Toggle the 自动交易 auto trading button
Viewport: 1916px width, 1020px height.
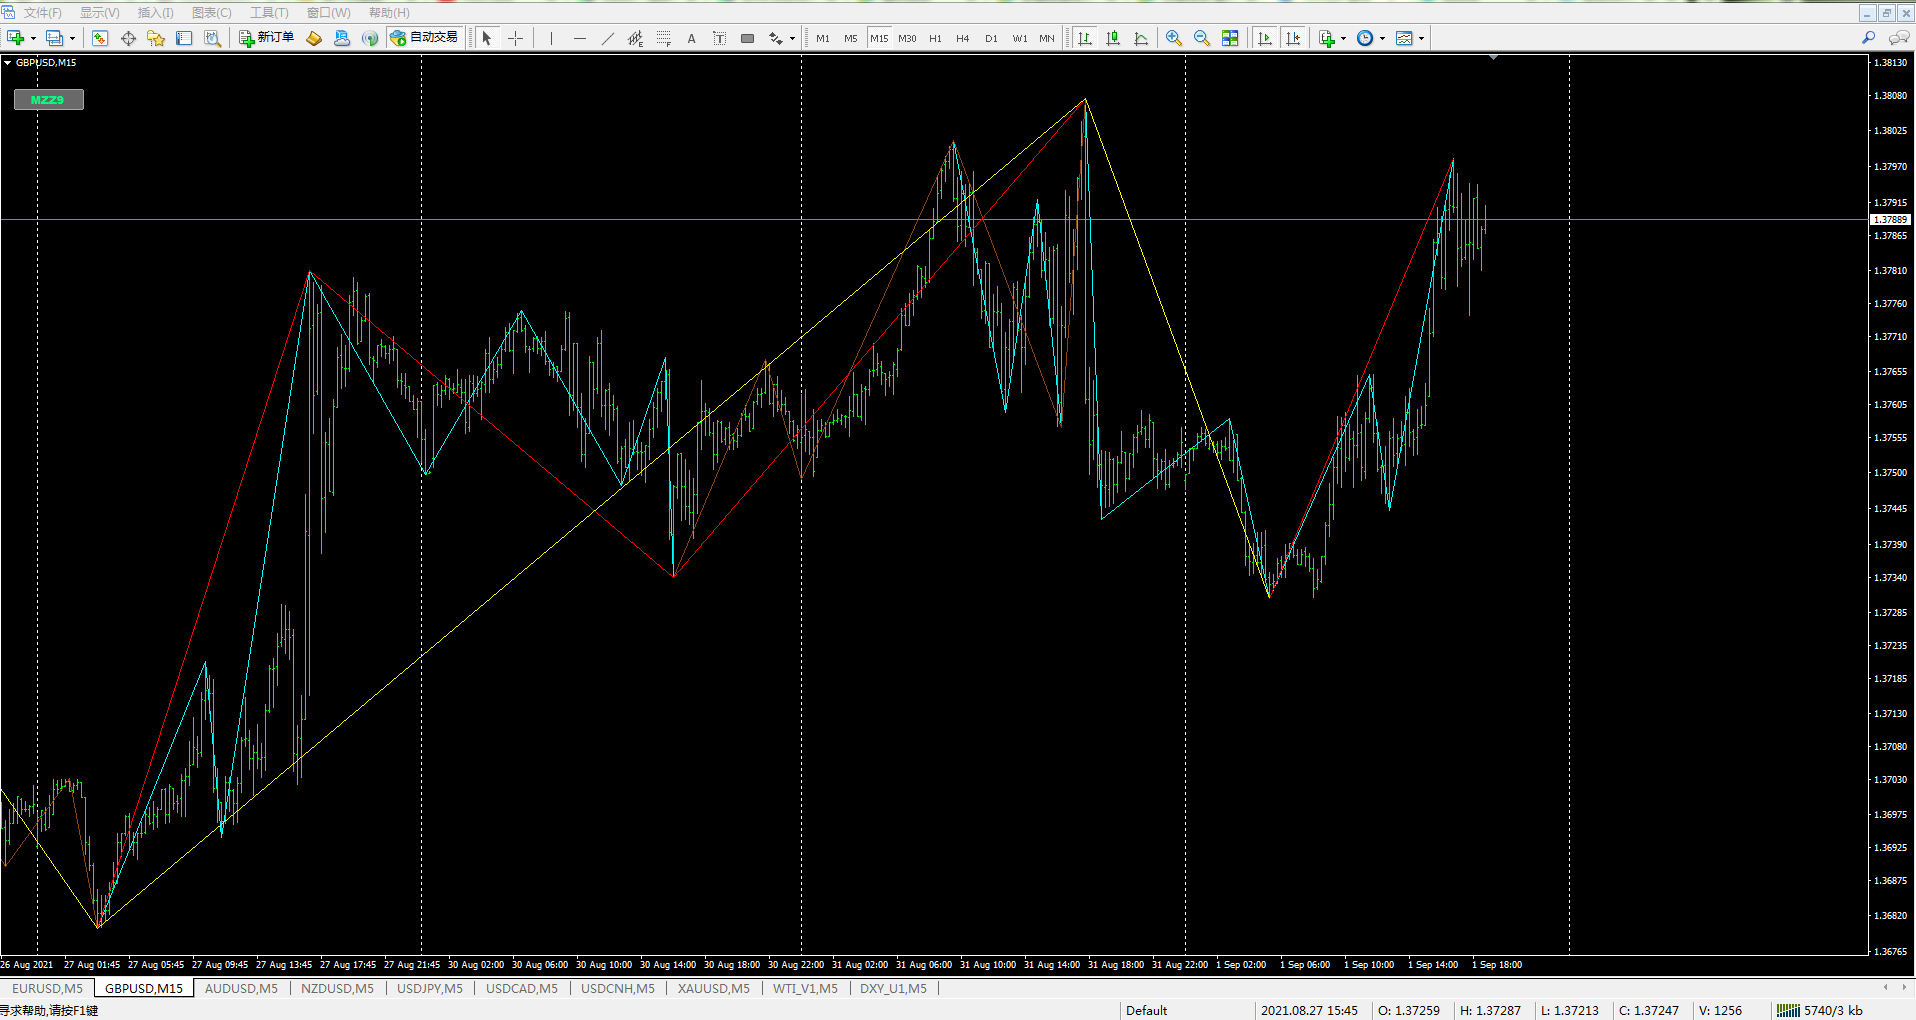(x=425, y=38)
